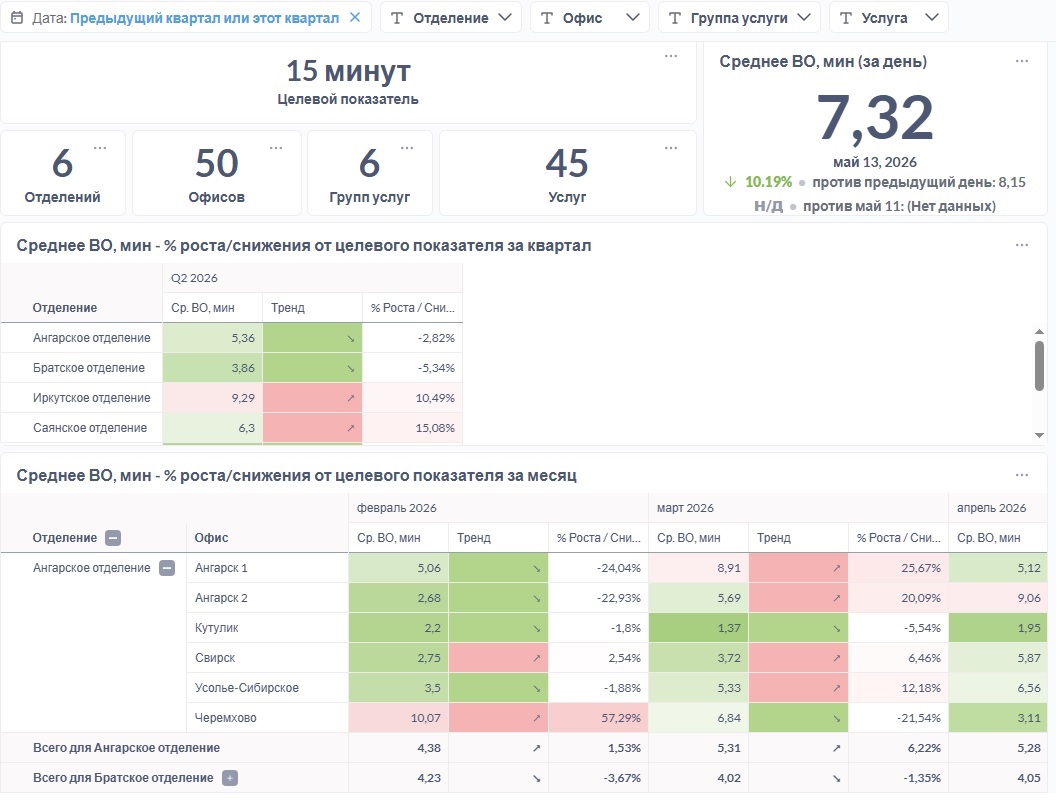Click the date filter value Предыдущий квартал или этот квартал
The height and width of the screenshot is (801, 1064).
point(204,18)
